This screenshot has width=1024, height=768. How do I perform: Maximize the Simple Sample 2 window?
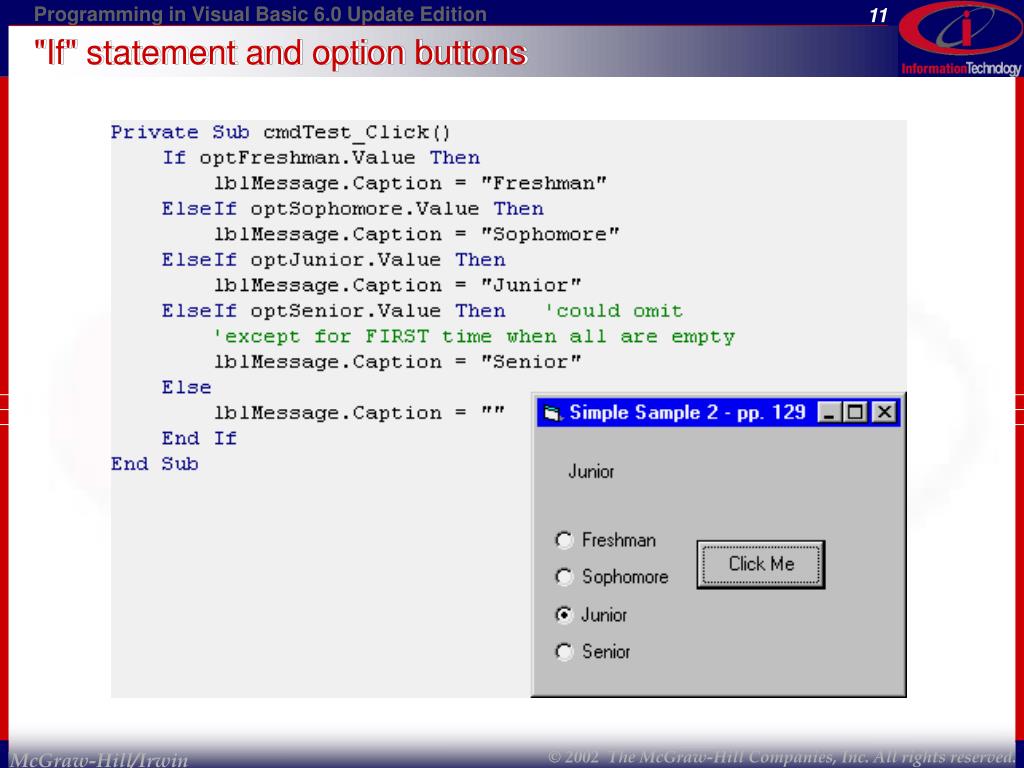coord(854,412)
